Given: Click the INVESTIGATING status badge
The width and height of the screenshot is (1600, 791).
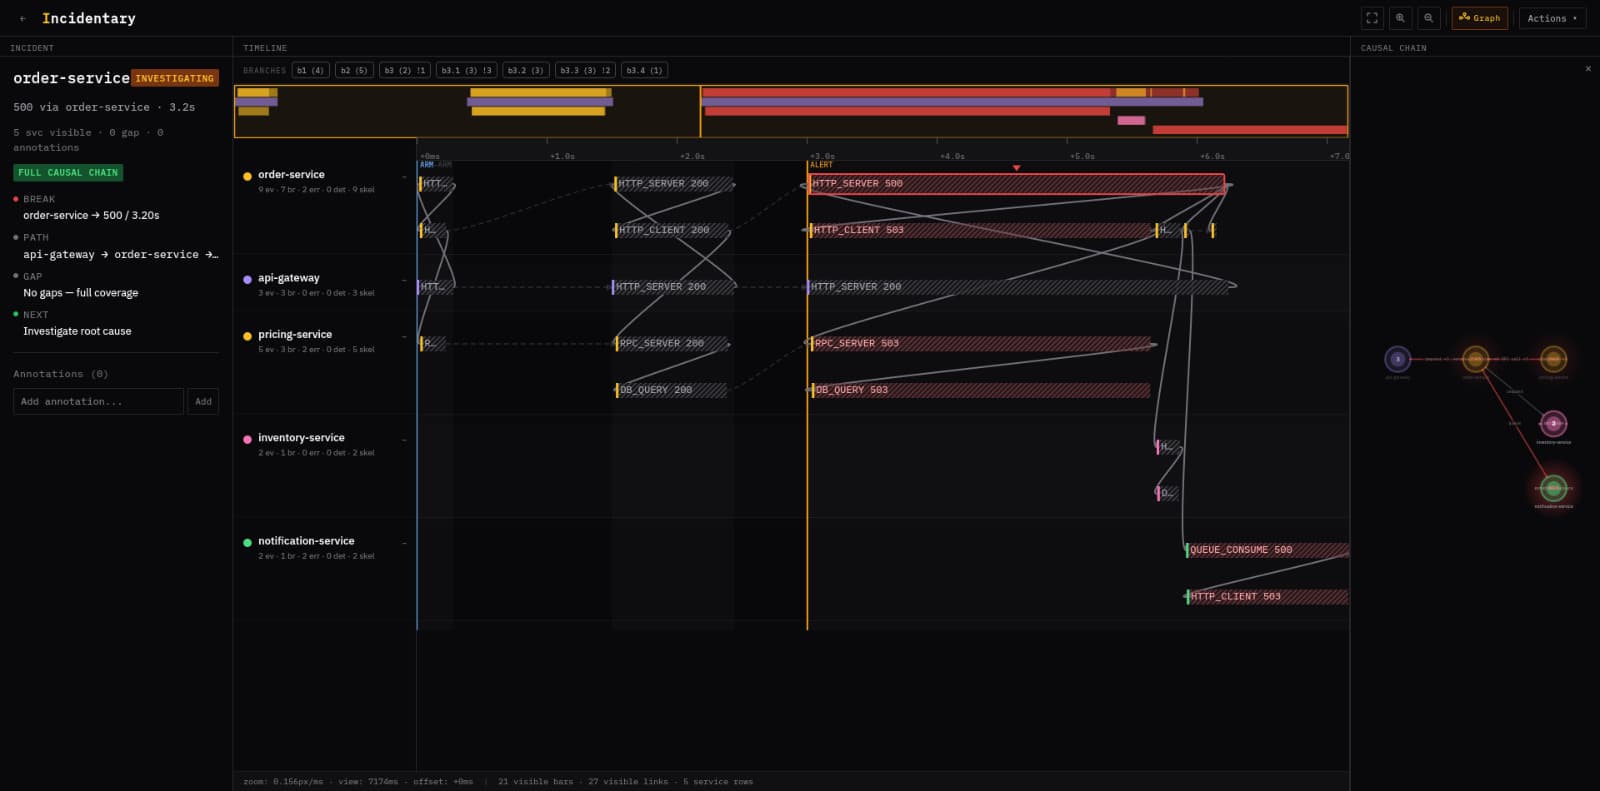Looking at the screenshot, I should point(175,78).
